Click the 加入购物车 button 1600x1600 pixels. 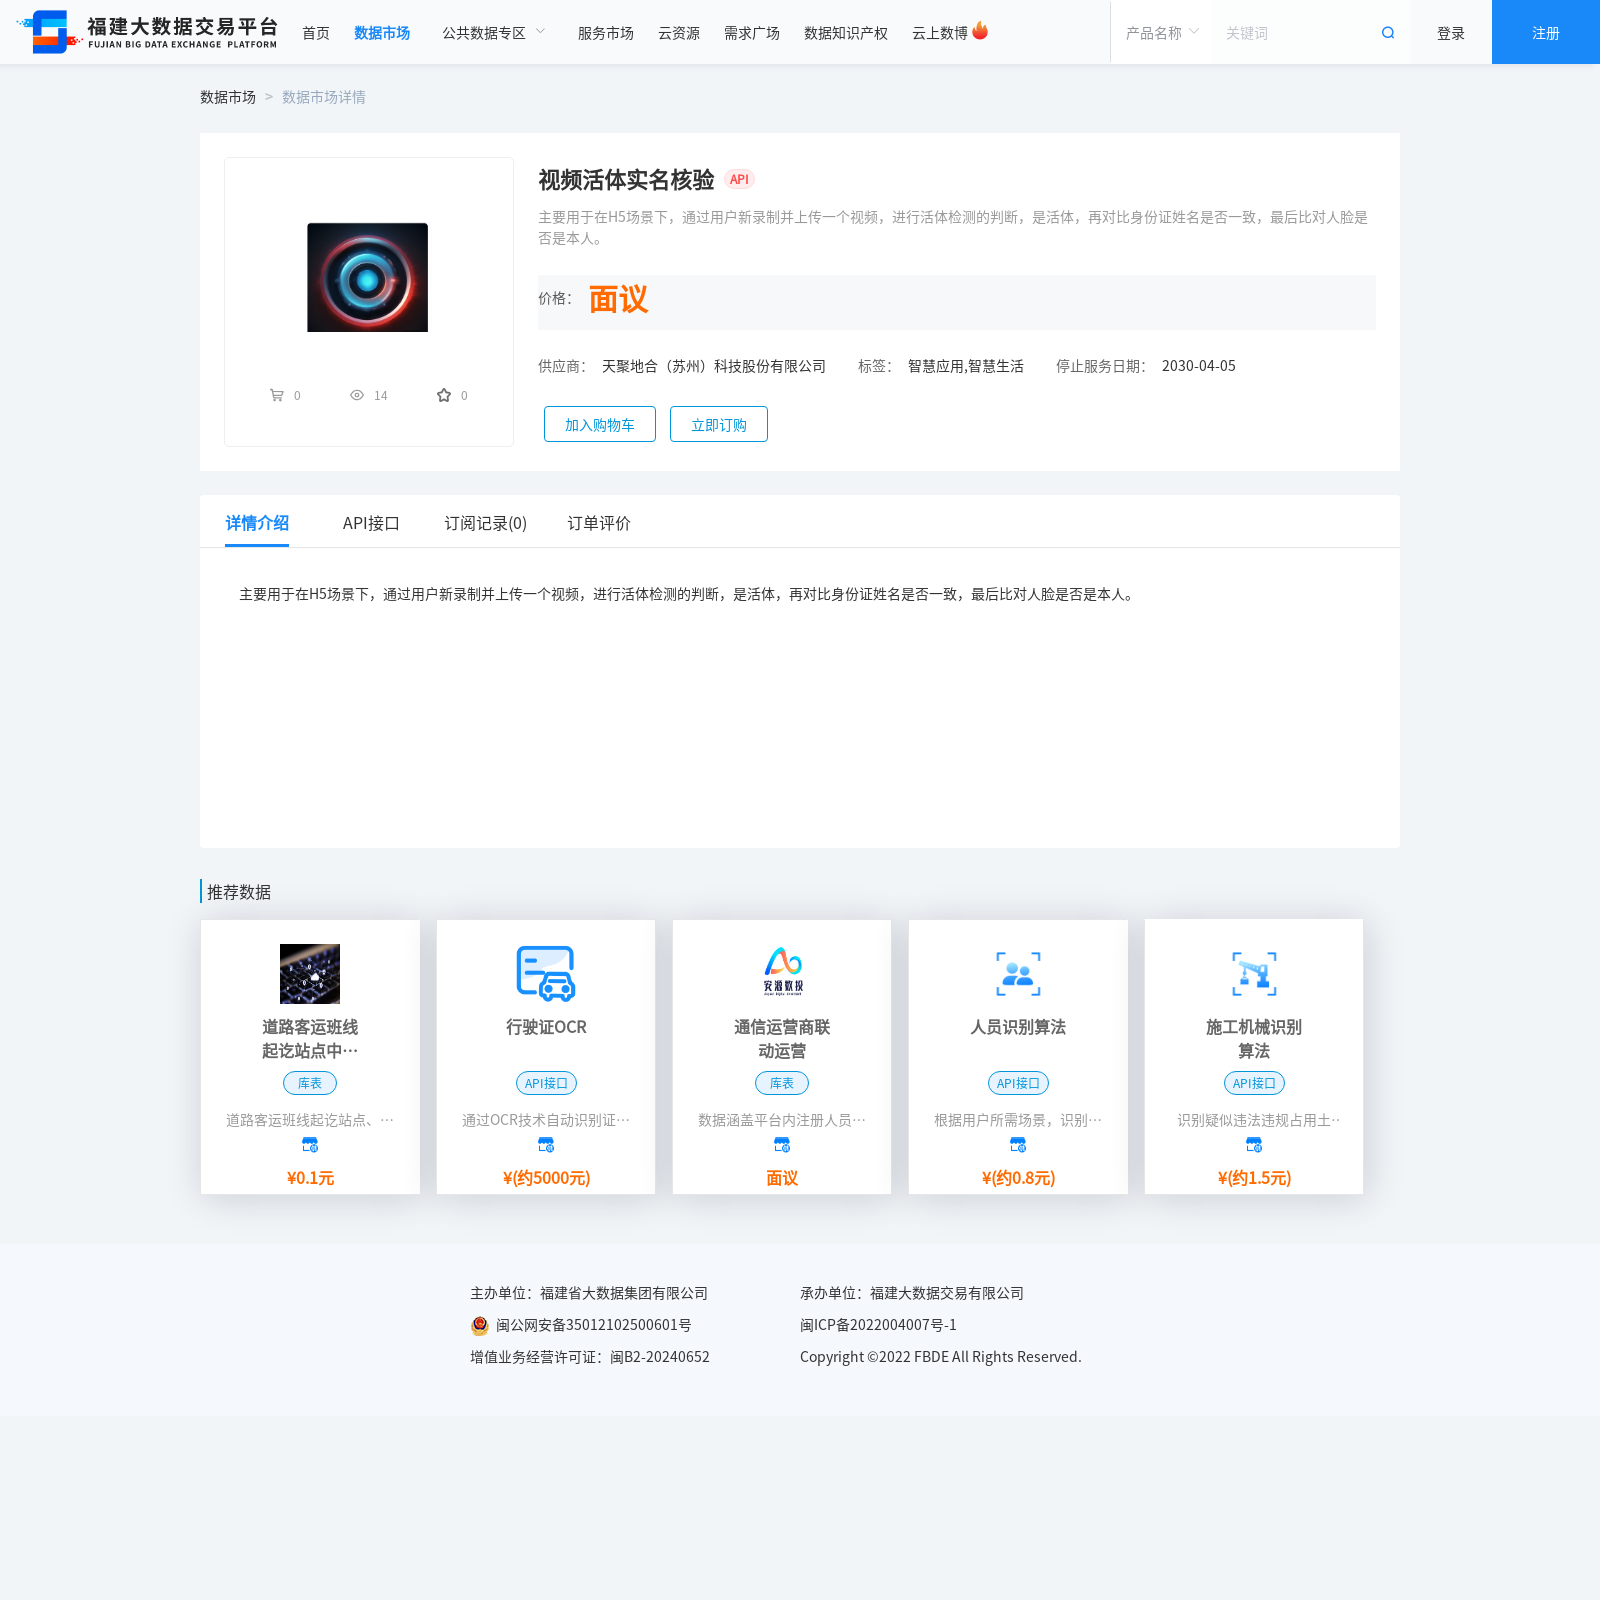coord(600,424)
